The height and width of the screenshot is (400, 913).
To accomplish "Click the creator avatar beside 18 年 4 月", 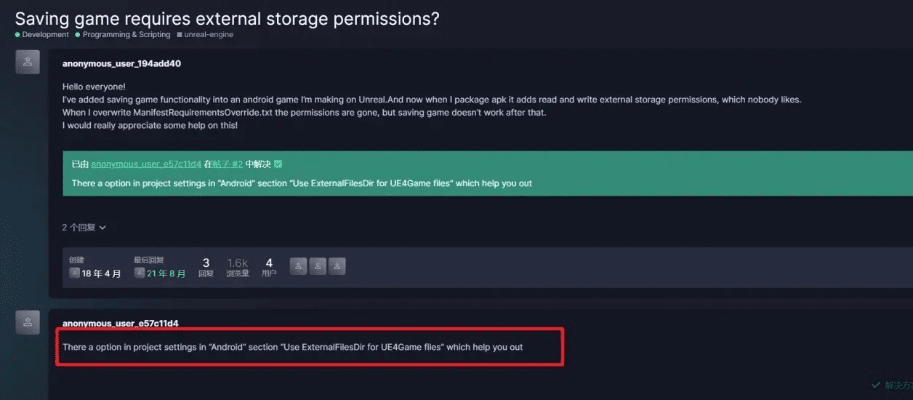I will 74,272.
